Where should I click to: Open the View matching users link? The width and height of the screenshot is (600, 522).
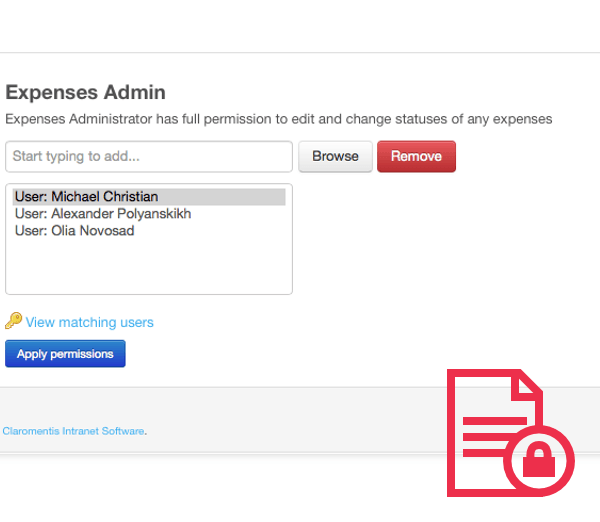90,322
